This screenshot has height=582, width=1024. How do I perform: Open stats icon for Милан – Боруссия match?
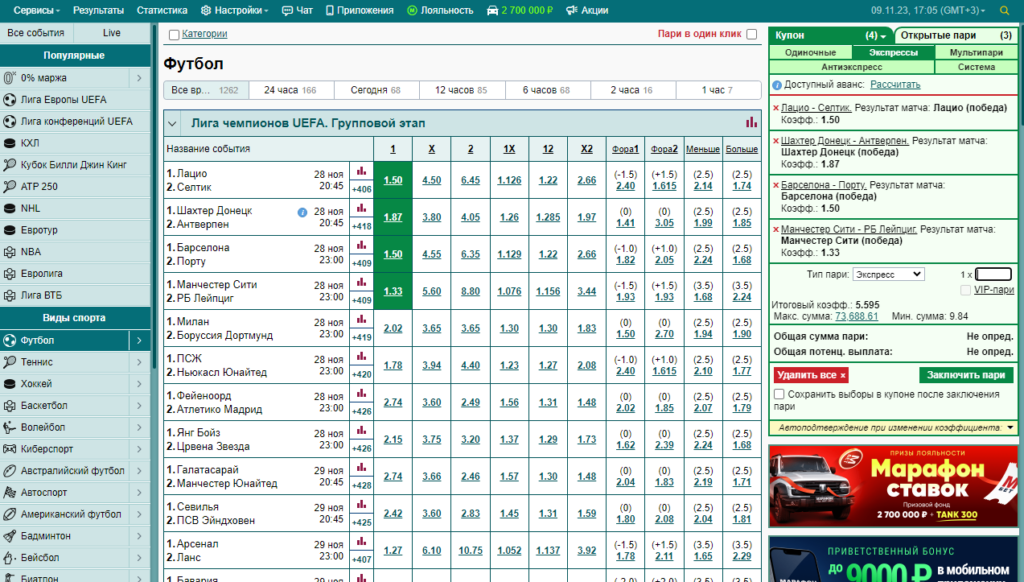coord(361,319)
